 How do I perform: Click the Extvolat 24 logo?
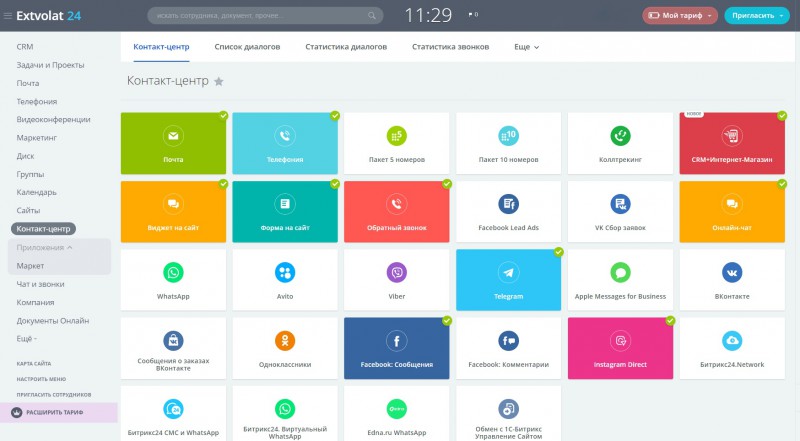[48, 16]
